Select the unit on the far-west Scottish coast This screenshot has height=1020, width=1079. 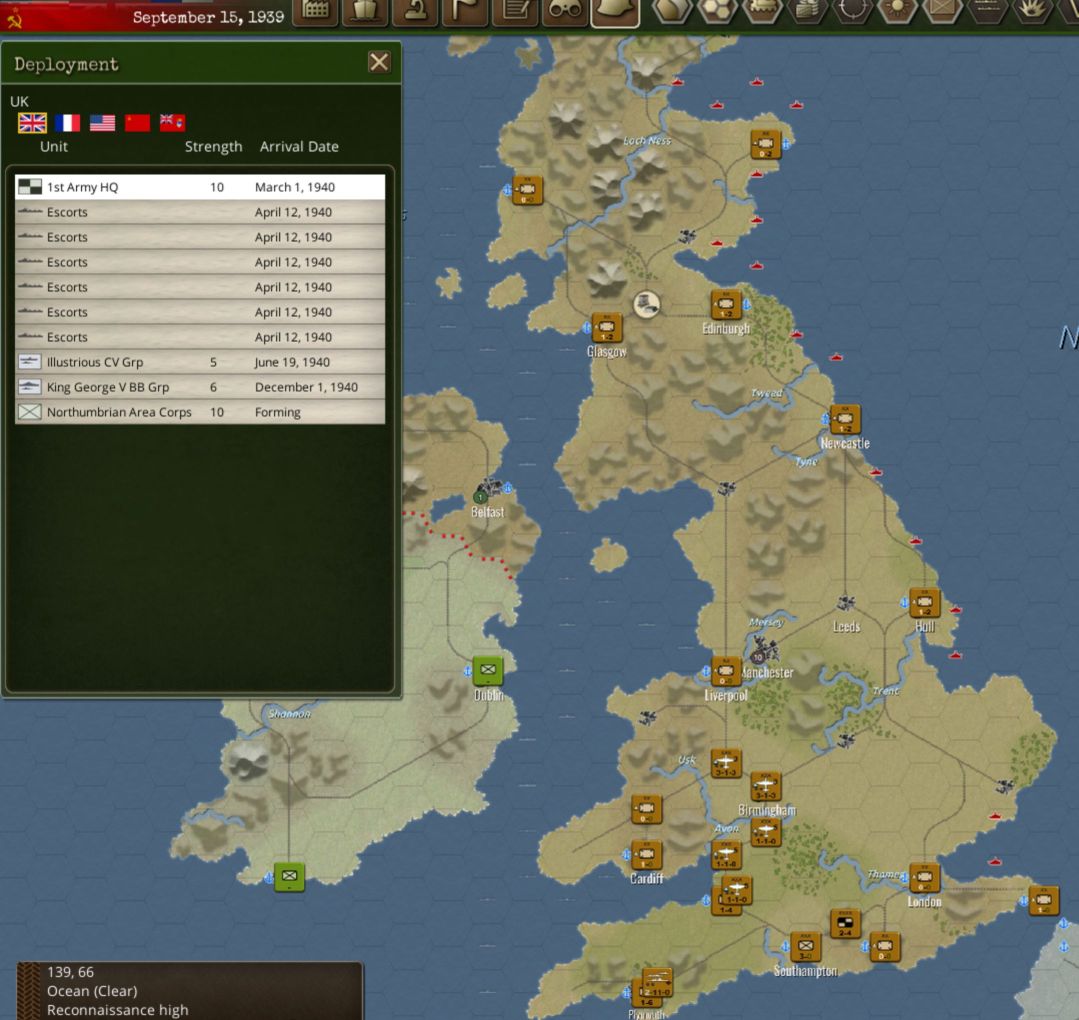coord(527,190)
